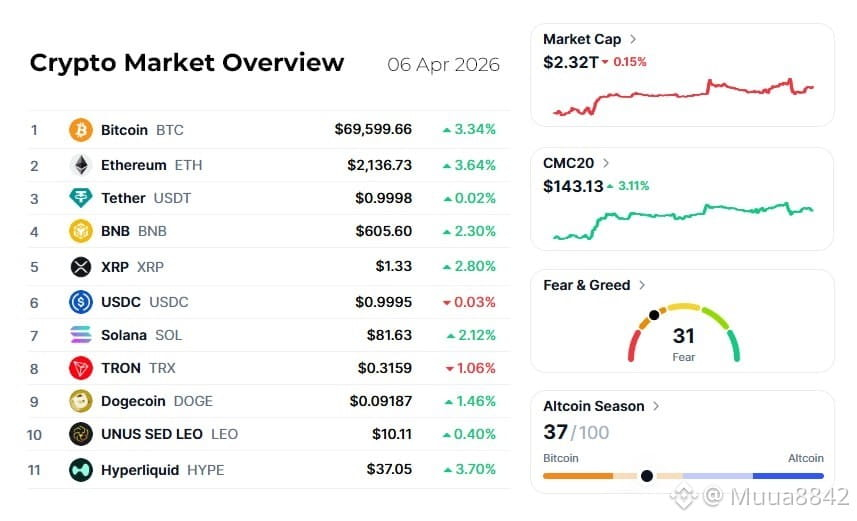Click the Dogecoin coin icon
857x521 pixels.
(81, 401)
